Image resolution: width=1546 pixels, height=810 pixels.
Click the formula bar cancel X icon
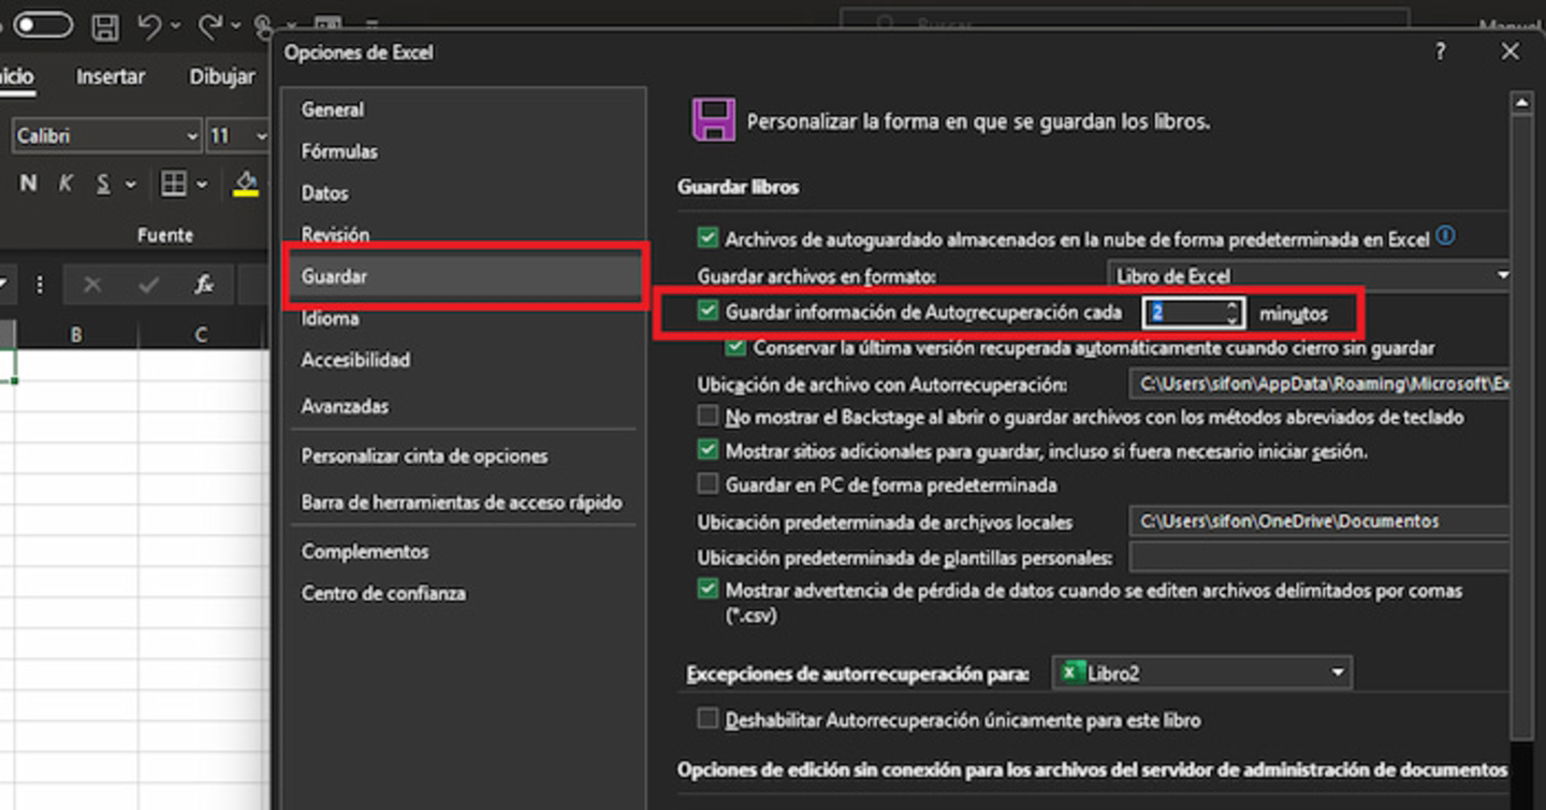tap(92, 286)
